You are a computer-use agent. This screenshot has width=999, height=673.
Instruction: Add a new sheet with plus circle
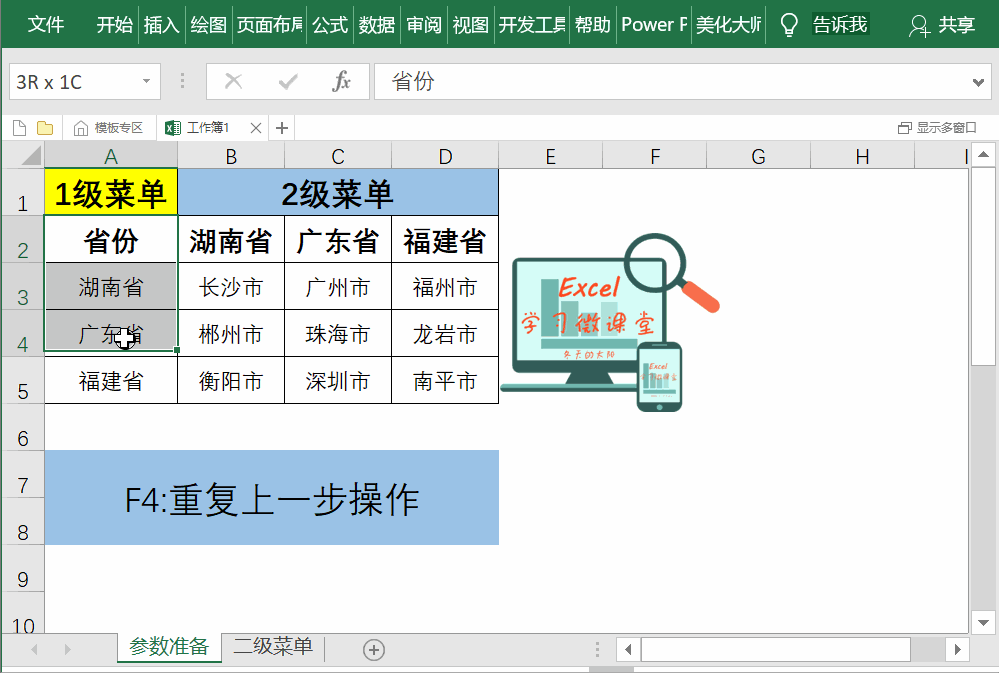point(374,650)
